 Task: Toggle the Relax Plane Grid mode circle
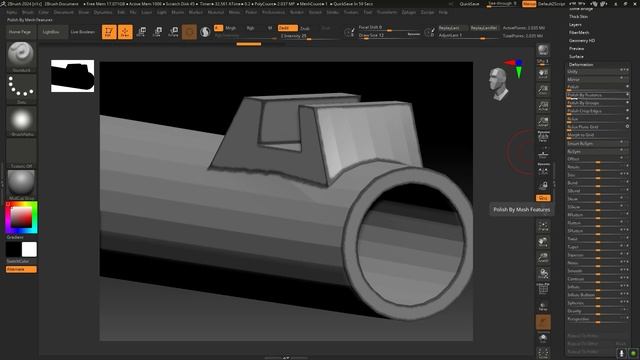[x=627, y=127]
